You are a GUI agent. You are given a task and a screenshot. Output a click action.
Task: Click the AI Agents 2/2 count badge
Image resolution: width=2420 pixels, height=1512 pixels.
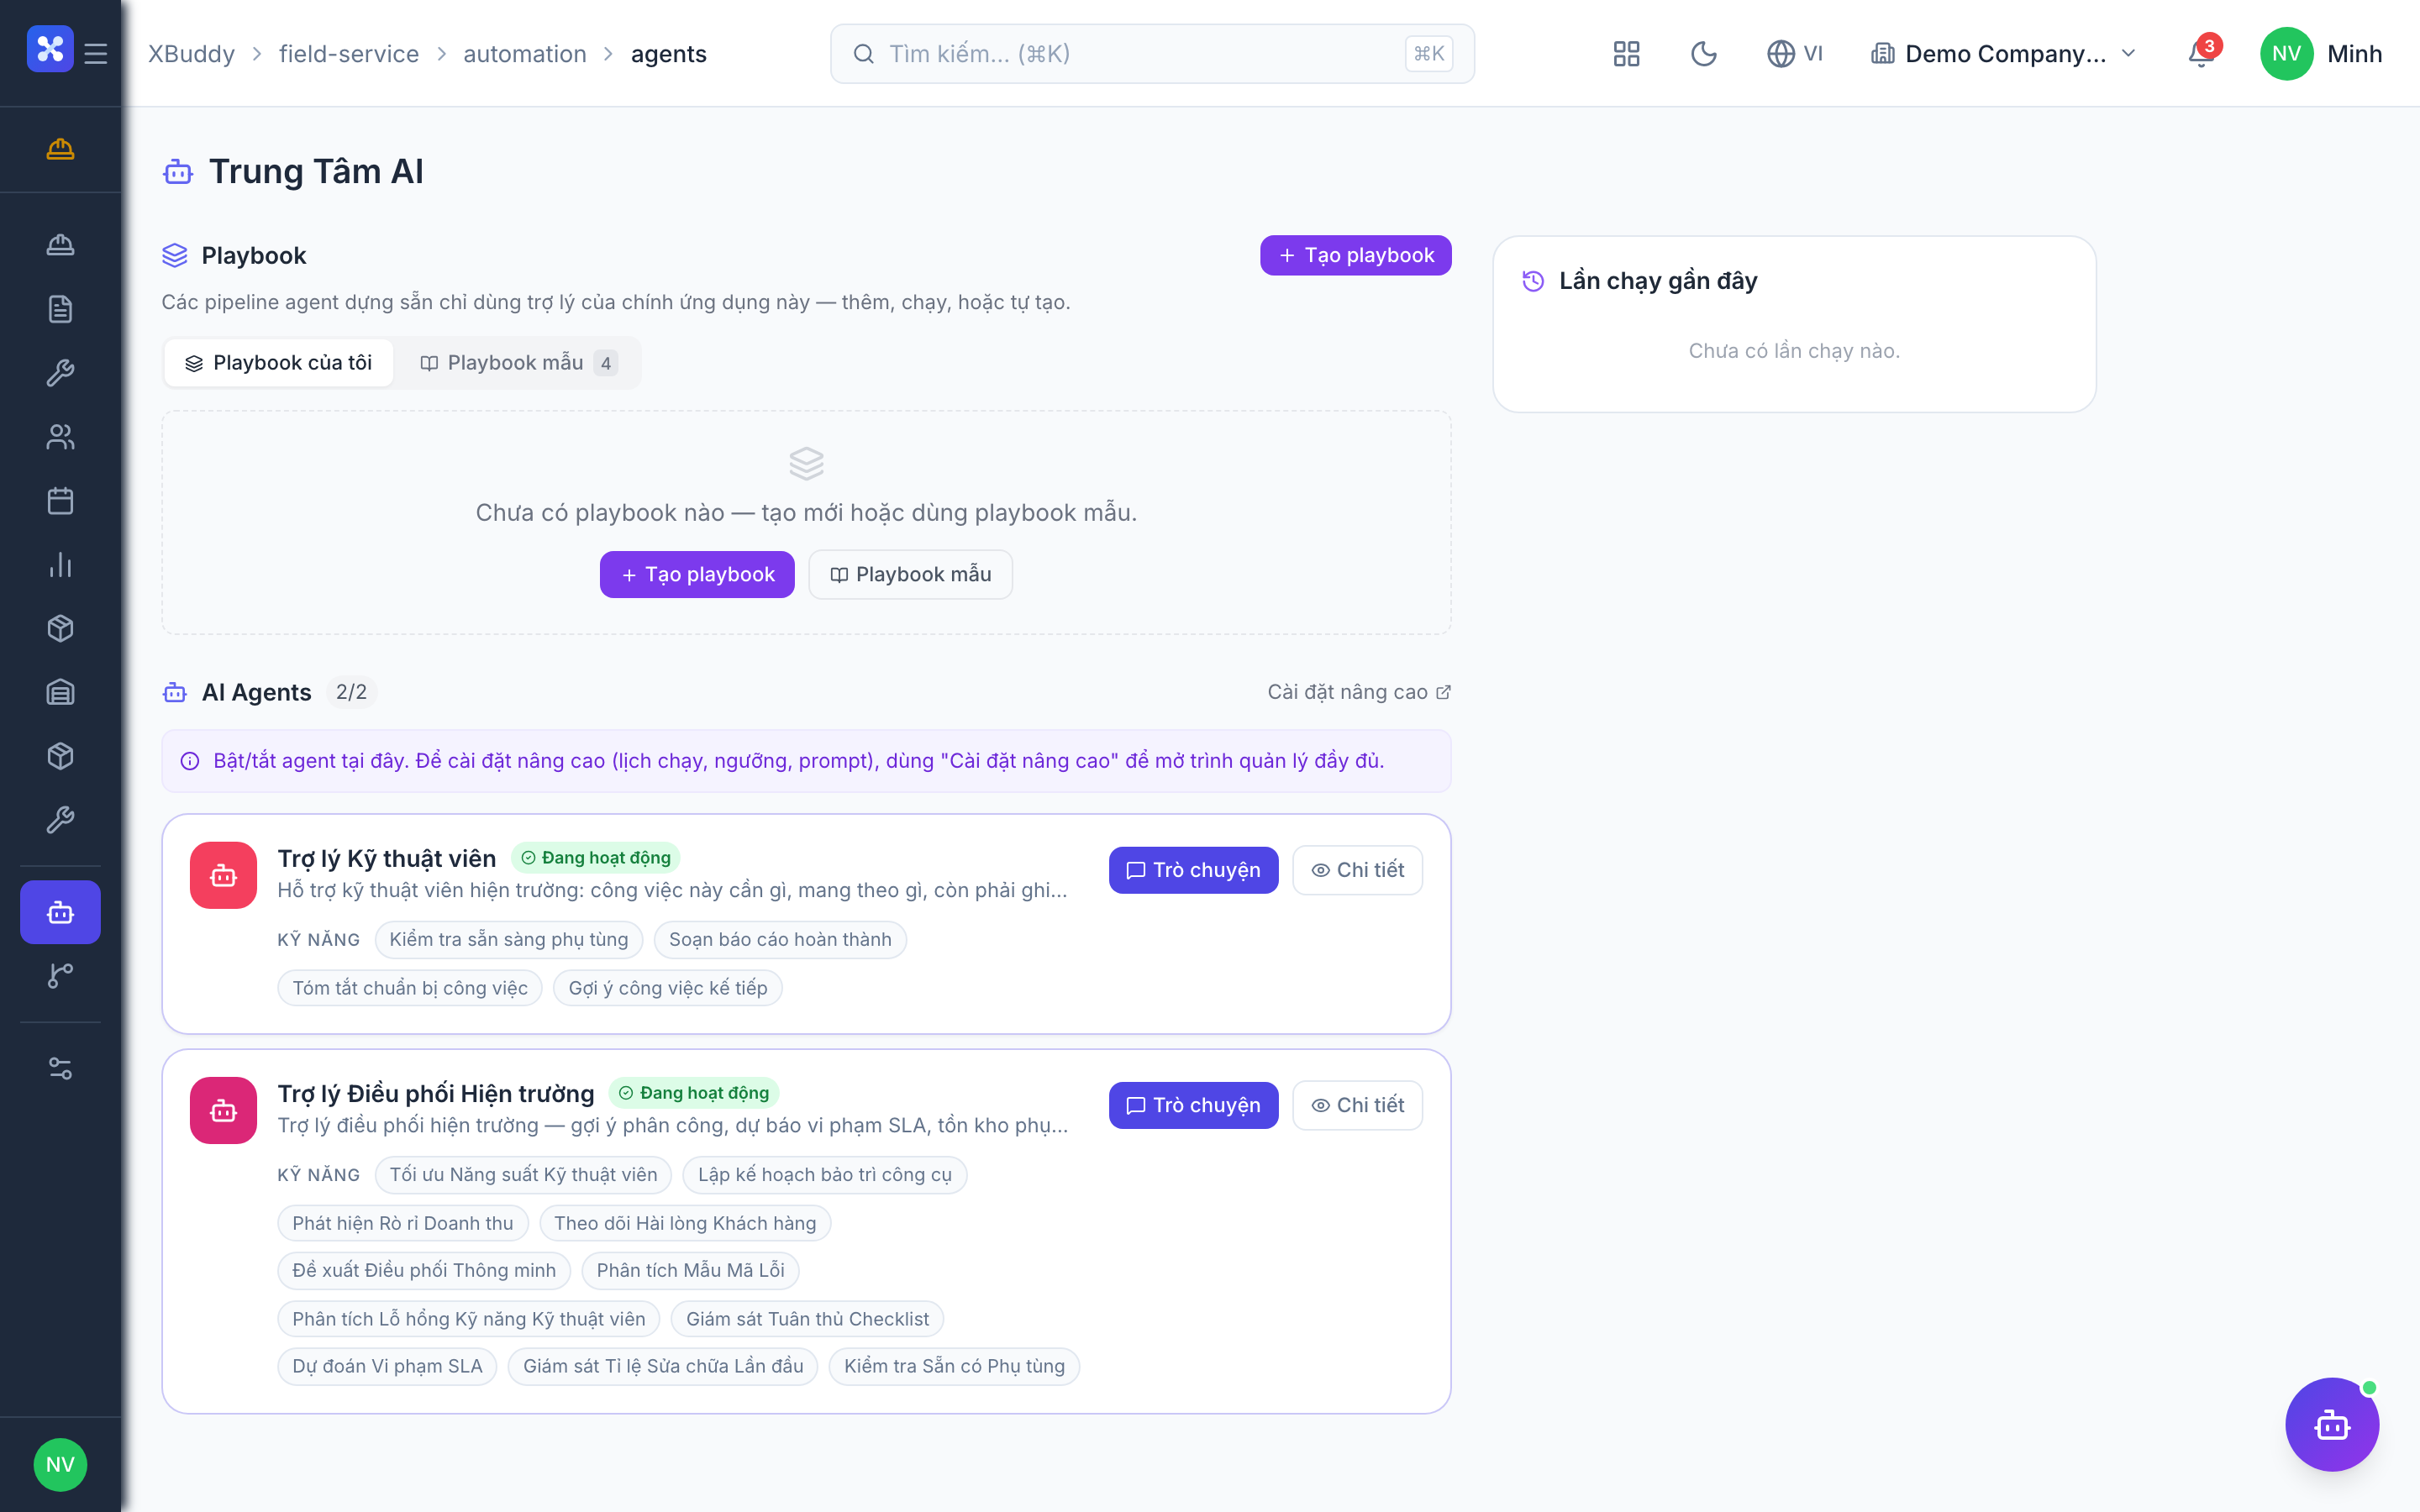point(351,692)
